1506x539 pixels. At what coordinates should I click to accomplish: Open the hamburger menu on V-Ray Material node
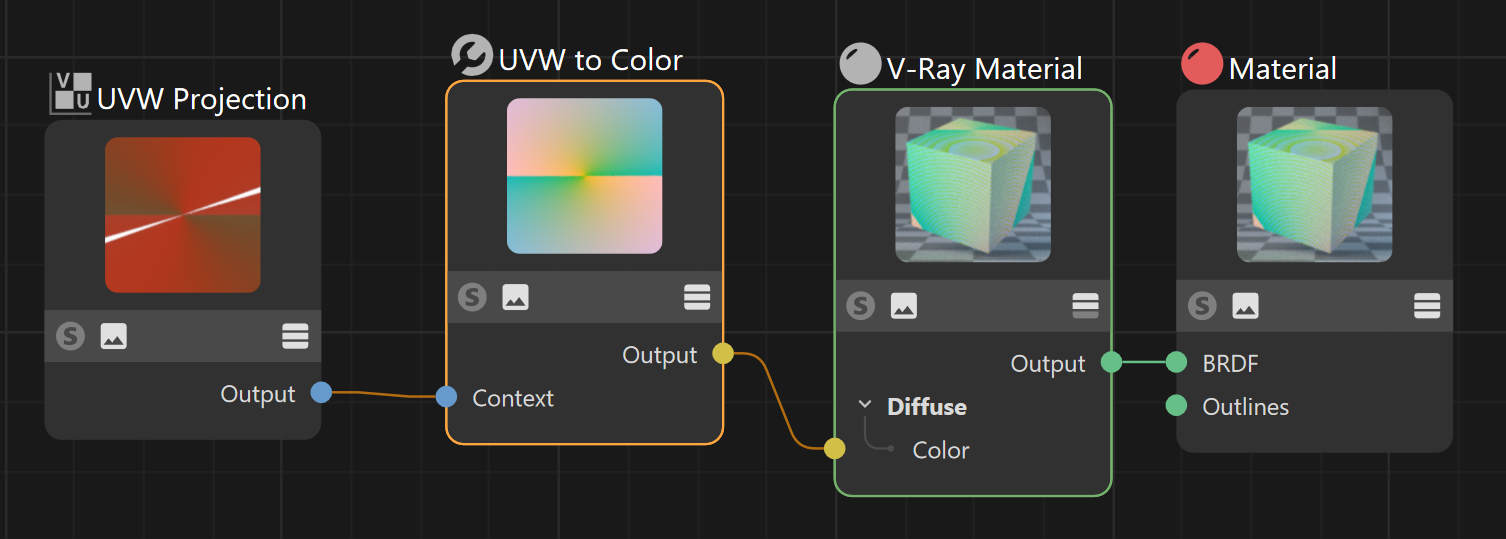point(1085,306)
